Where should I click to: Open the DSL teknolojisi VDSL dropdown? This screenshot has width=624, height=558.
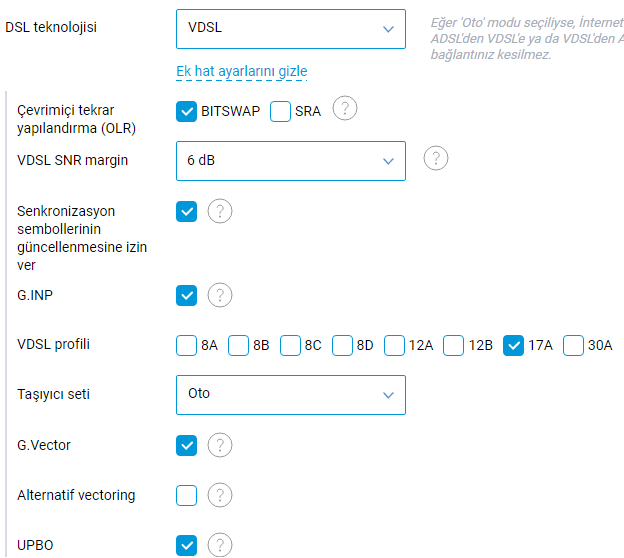(291, 29)
